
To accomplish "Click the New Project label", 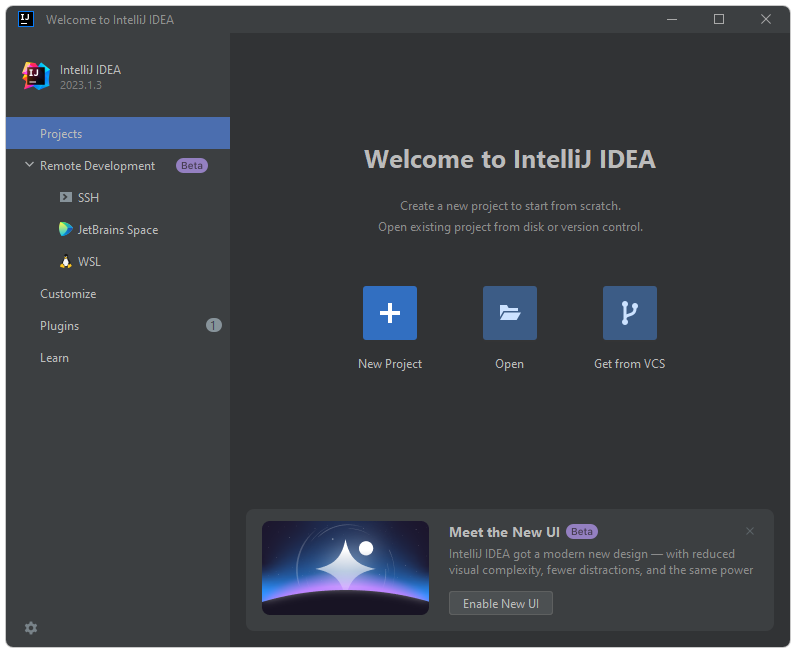I will coord(390,364).
